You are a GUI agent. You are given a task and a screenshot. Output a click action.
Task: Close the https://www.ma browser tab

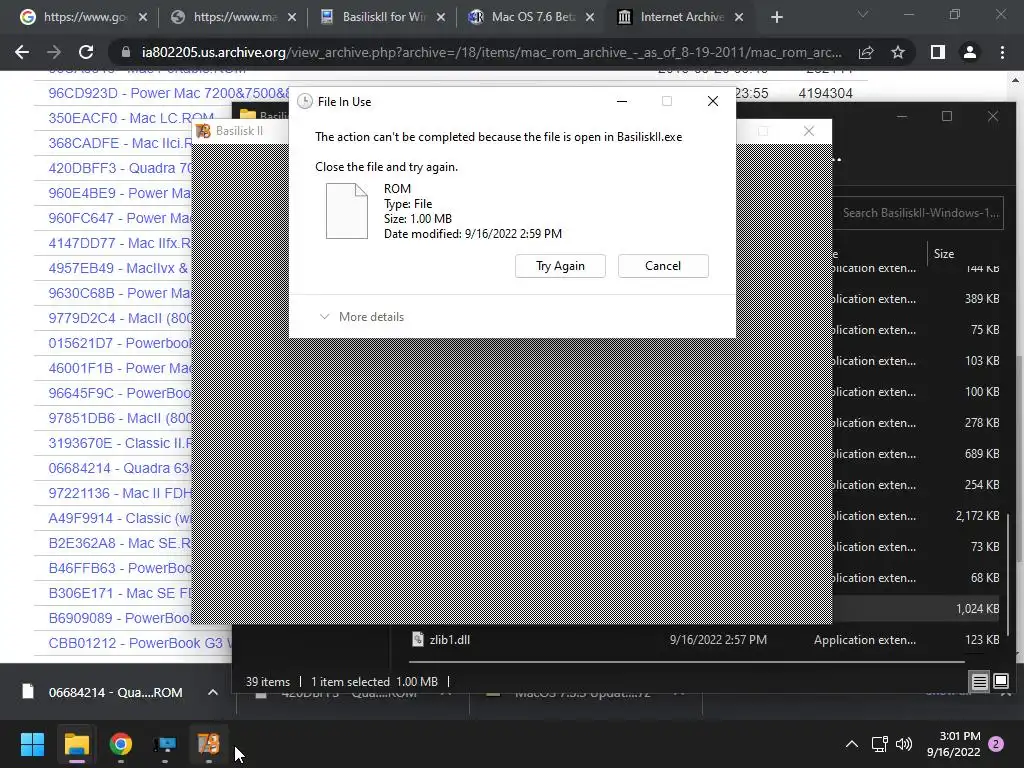coord(292,17)
